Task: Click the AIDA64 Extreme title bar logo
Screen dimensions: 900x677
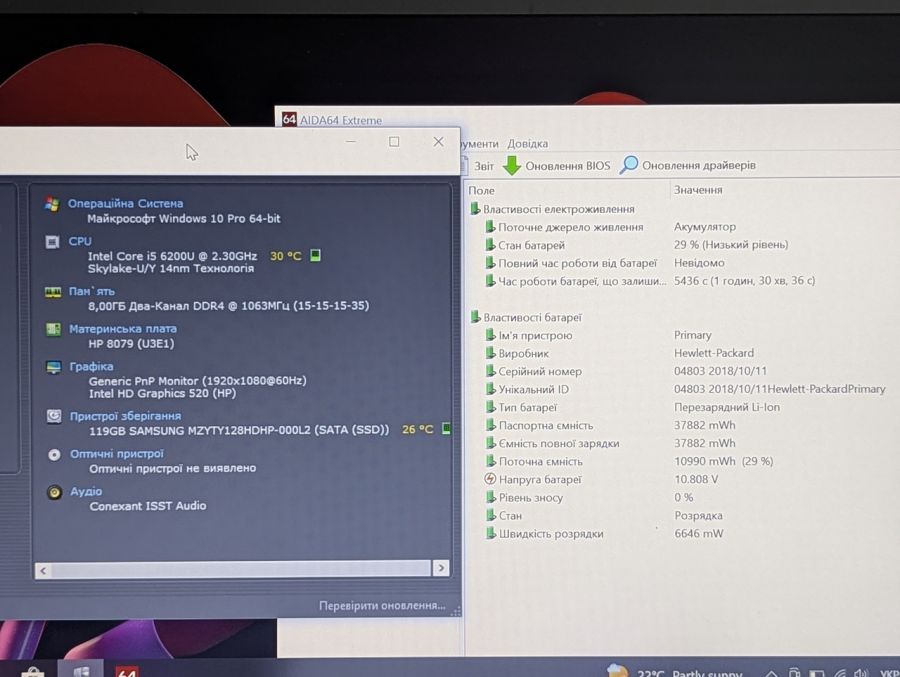Action: tap(289, 119)
